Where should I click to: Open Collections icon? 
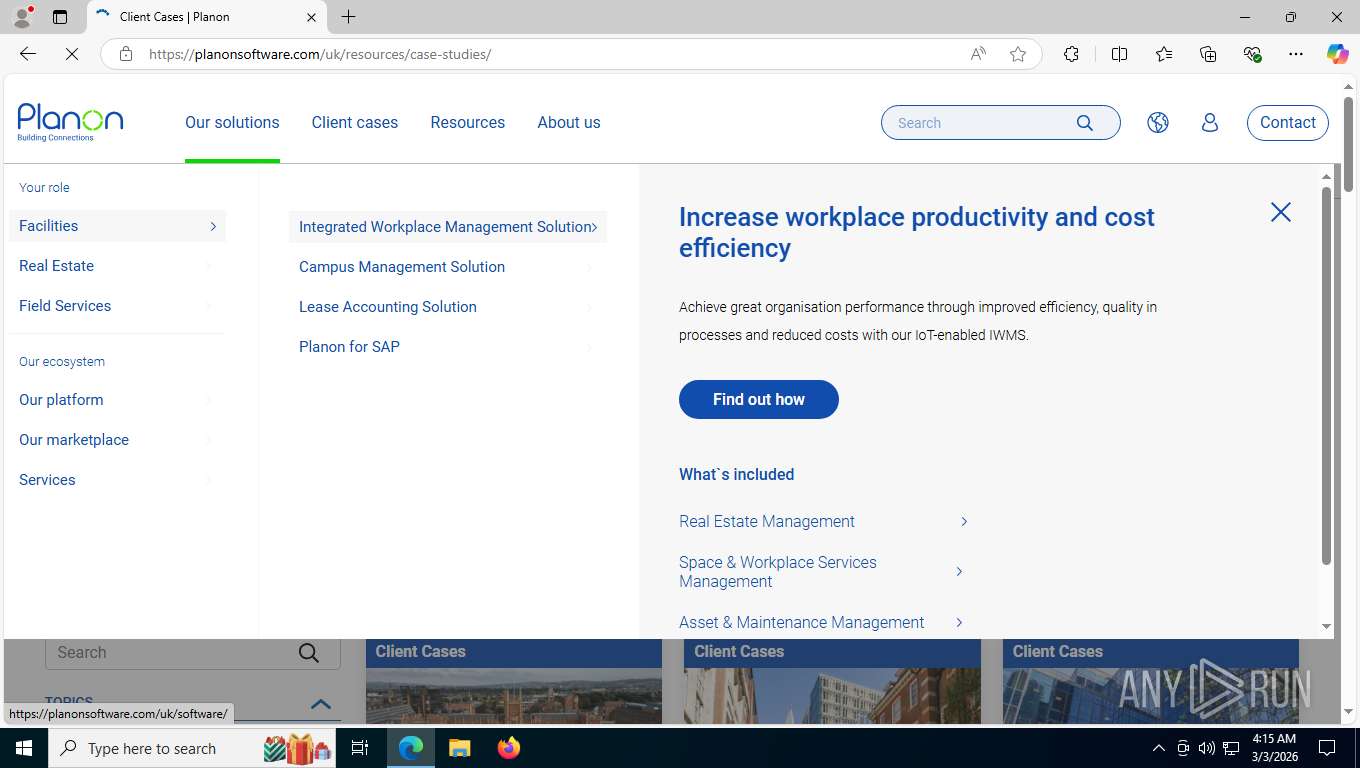coord(1208,54)
